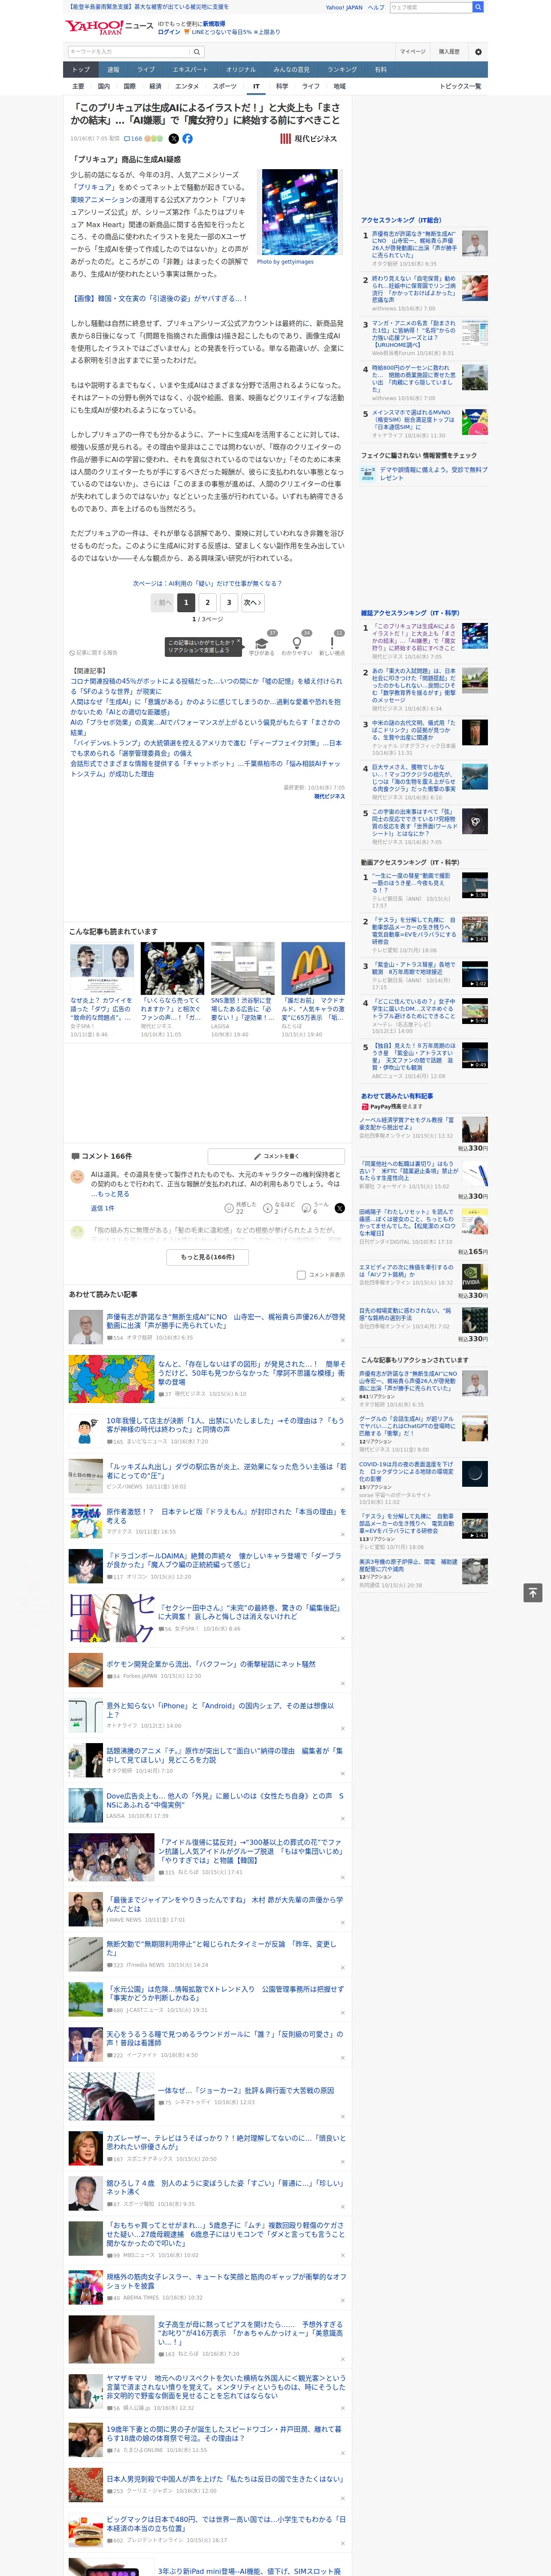Select the エキスパート navigation tab
Image resolution: width=551 pixels, height=2576 pixels.
click(x=190, y=70)
